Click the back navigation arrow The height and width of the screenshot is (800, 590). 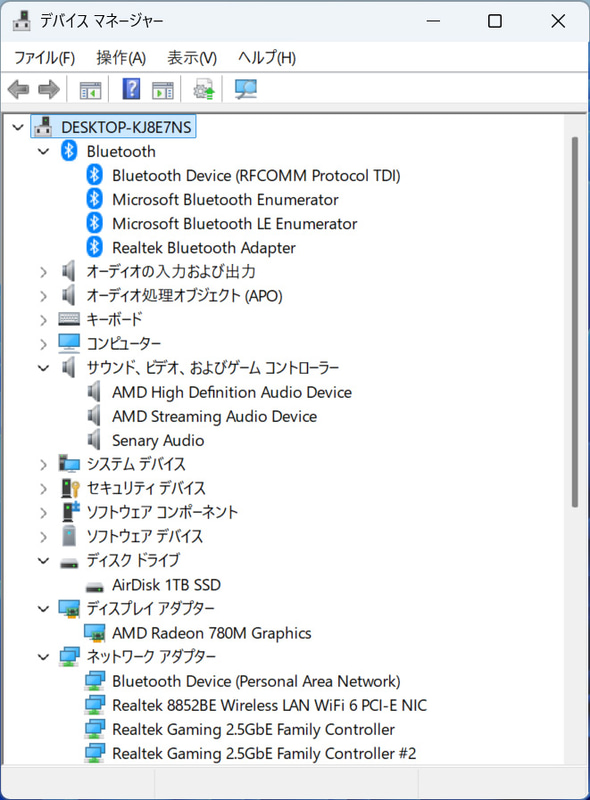(17, 89)
